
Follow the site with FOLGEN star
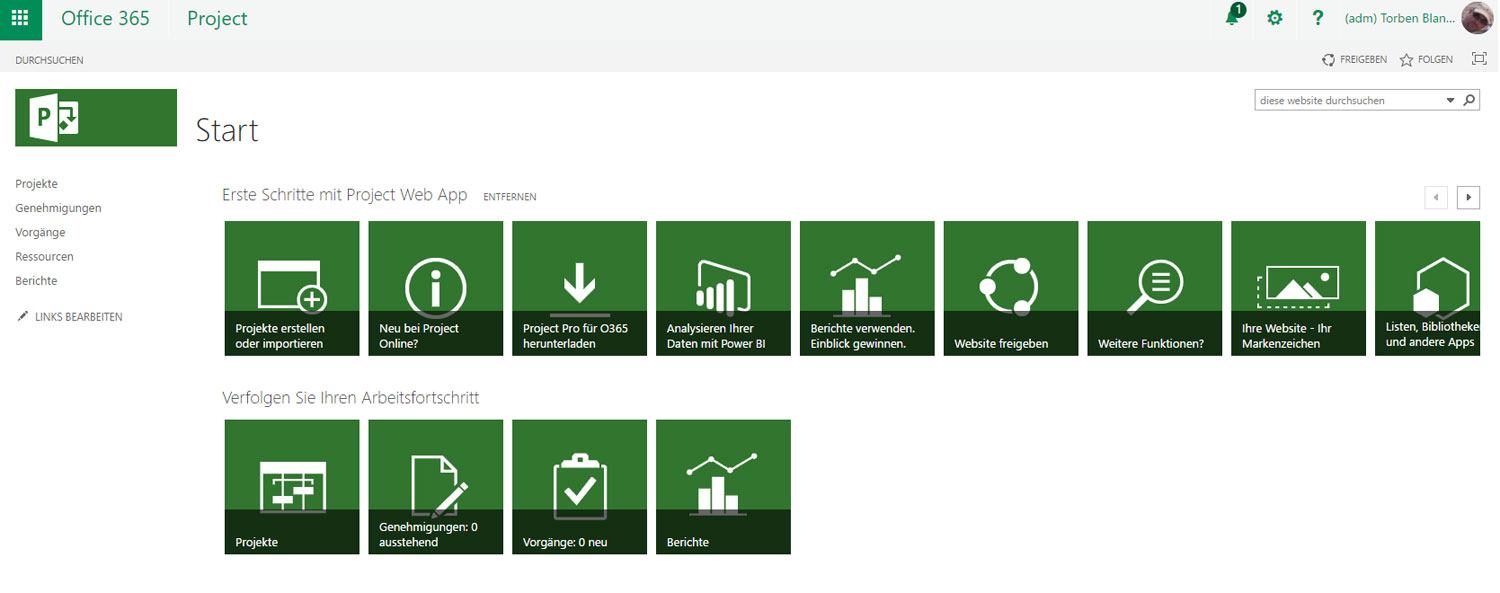tap(1426, 60)
